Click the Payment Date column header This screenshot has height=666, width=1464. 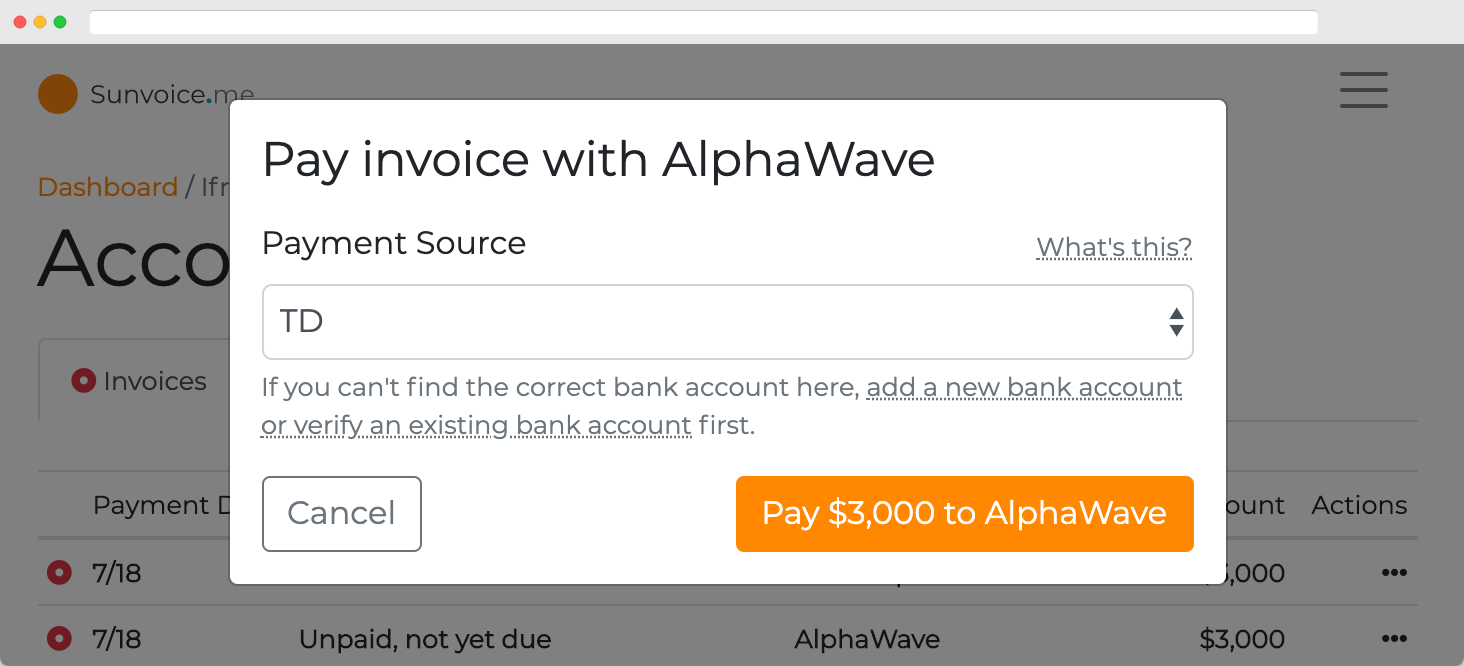(x=160, y=505)
